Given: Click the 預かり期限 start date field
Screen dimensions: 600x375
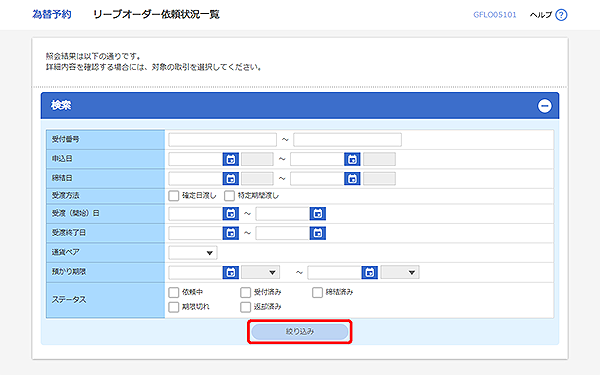Looking at the screenshot, I should tap(196, 272).
